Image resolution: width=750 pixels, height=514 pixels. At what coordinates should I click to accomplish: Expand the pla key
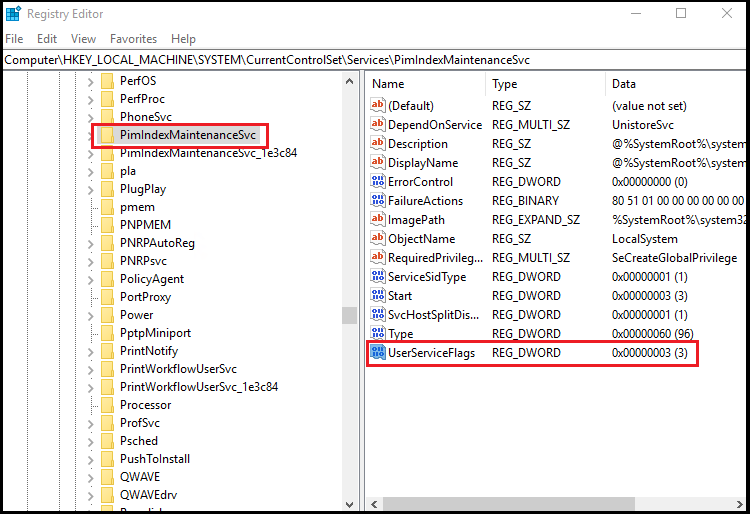click(x=90, y=172)
